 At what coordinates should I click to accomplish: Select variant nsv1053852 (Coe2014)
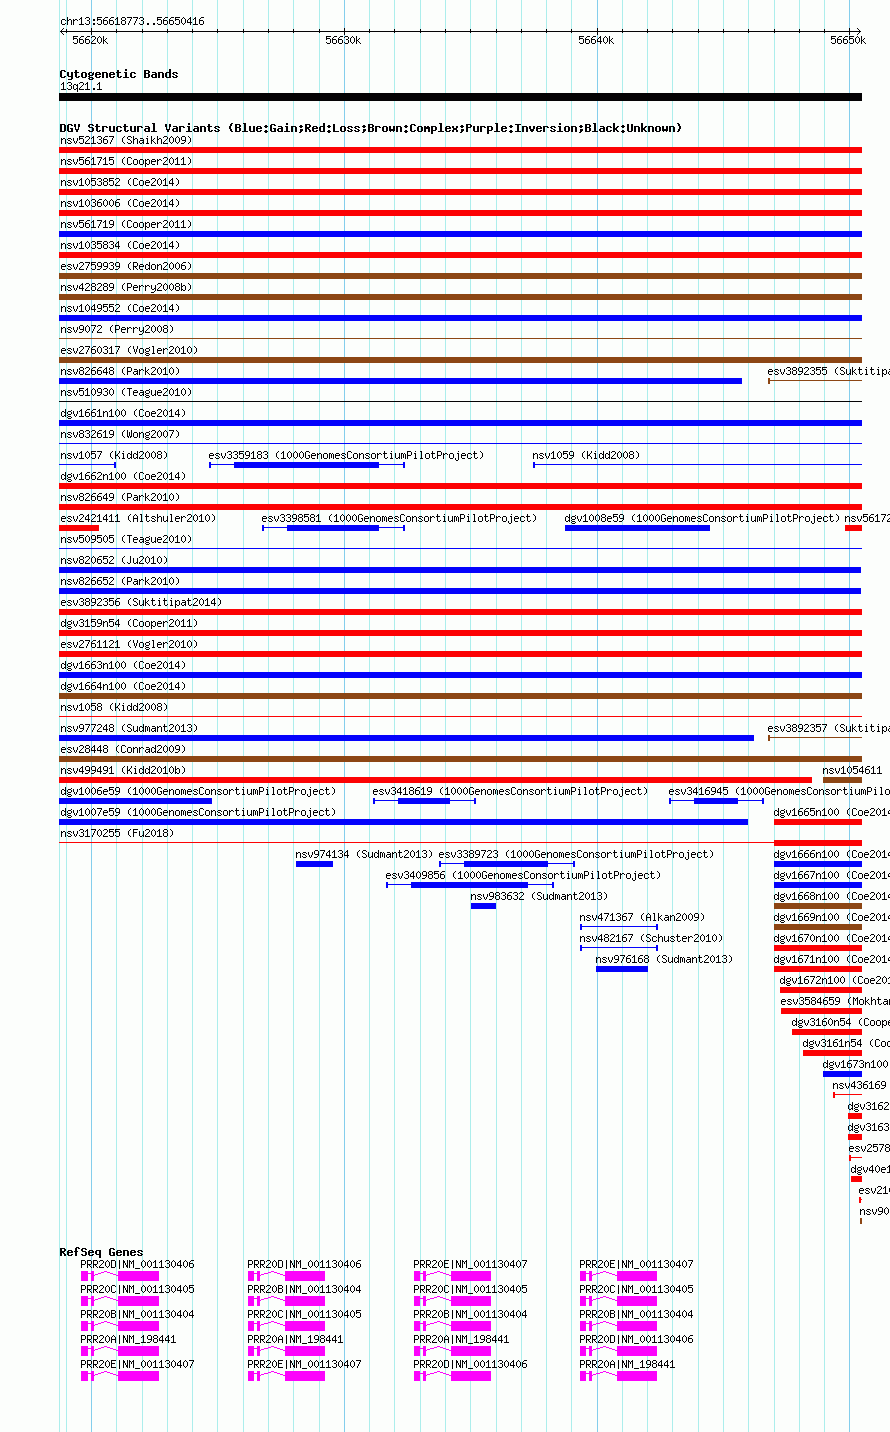click(x=120, y=182)
